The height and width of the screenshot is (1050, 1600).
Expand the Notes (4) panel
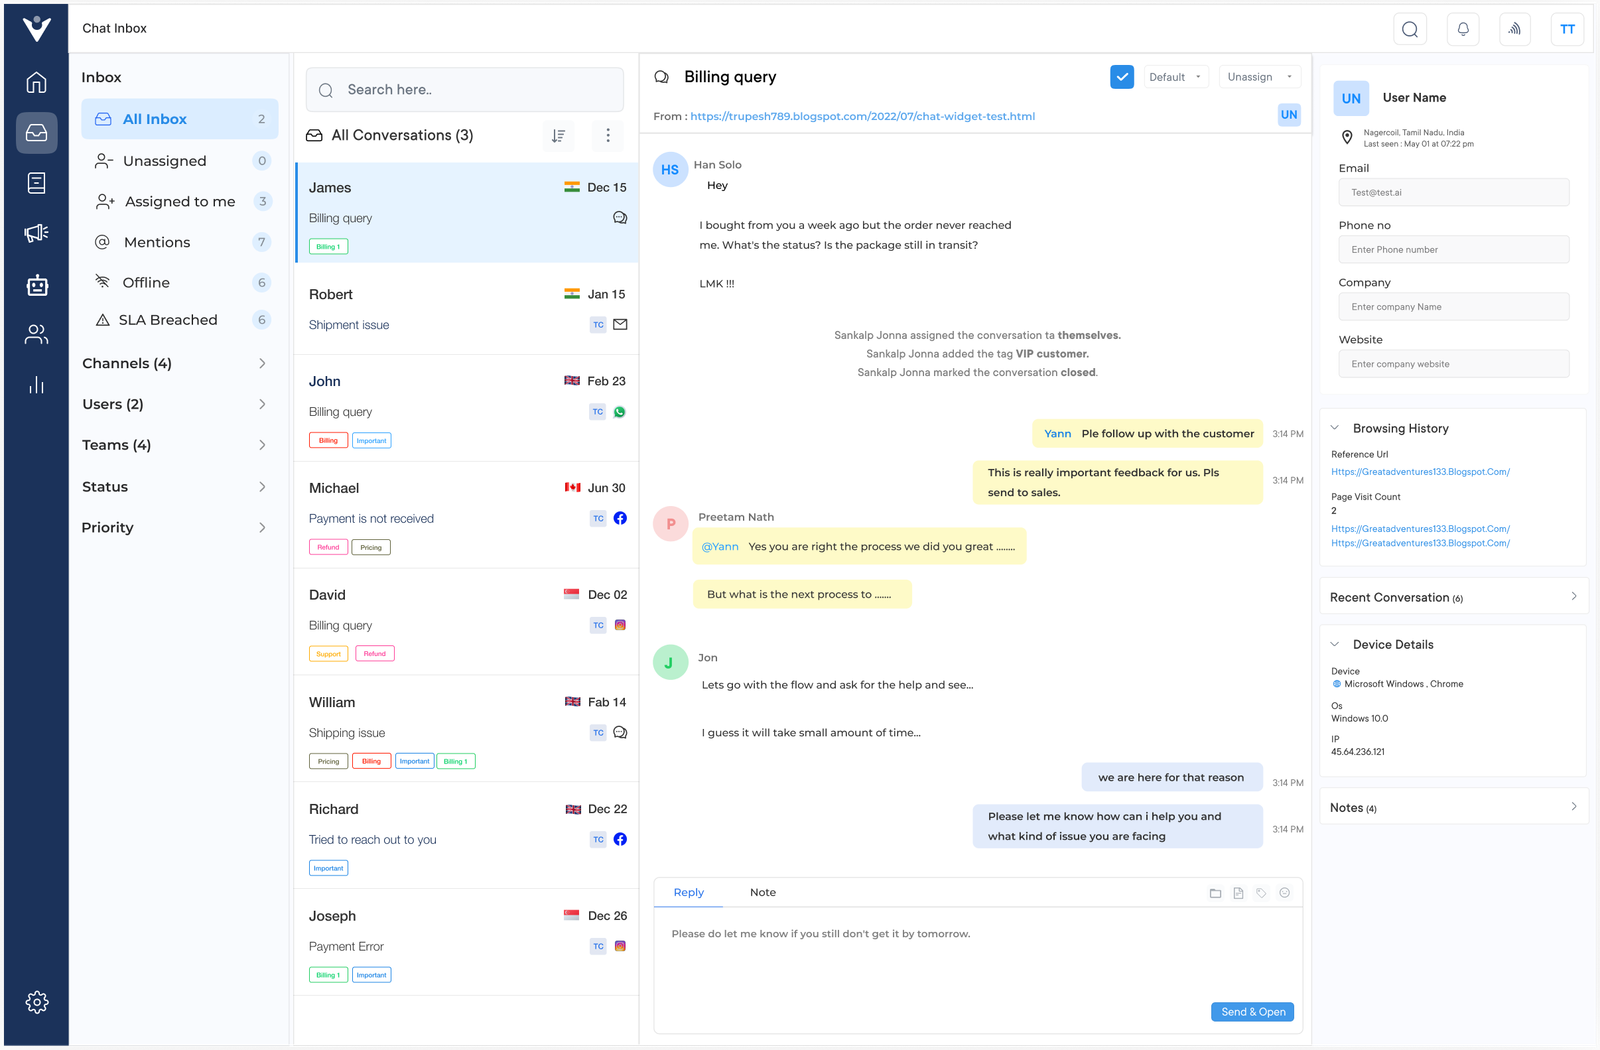click(x=1454, y=807)
